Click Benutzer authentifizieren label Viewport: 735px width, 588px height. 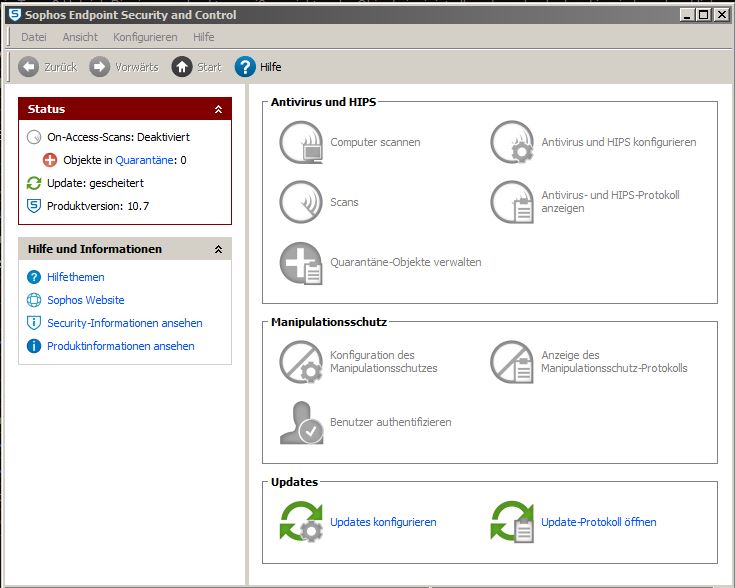pyautogui.click(x=391, y=422)
